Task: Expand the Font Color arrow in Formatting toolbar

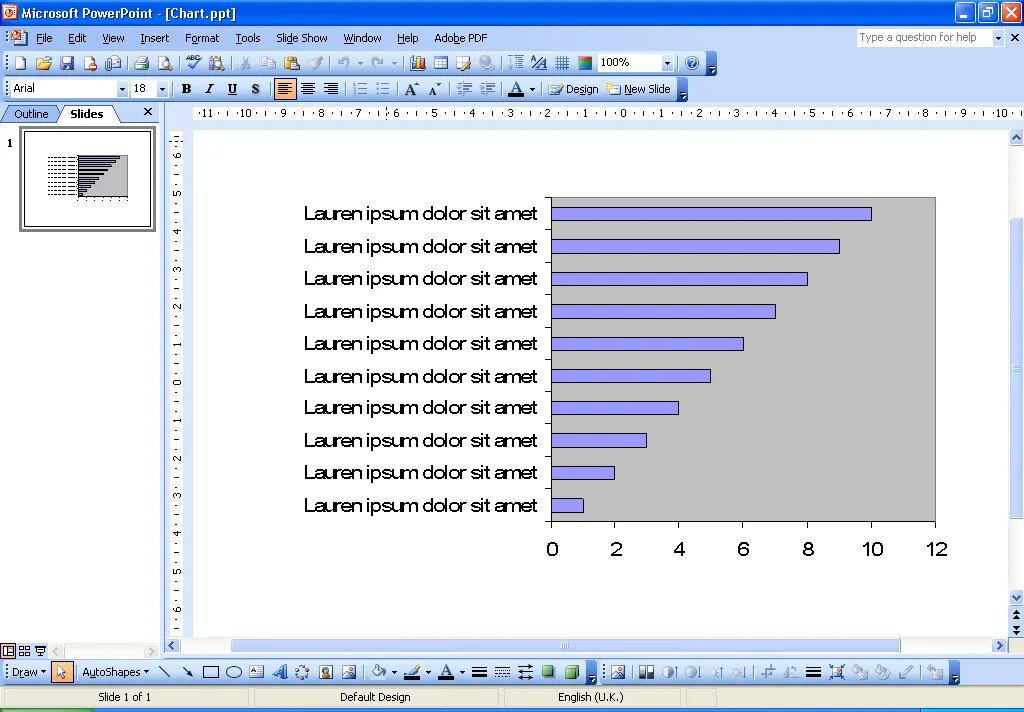Action: 532,89
